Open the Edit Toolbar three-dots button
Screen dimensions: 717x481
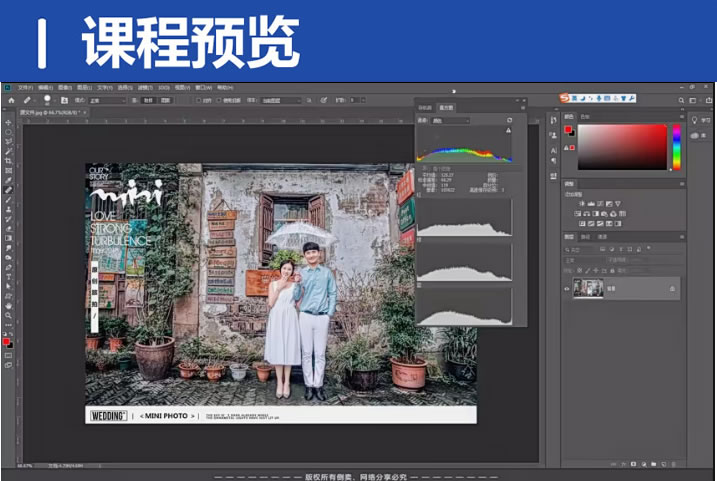click(8, 325)
